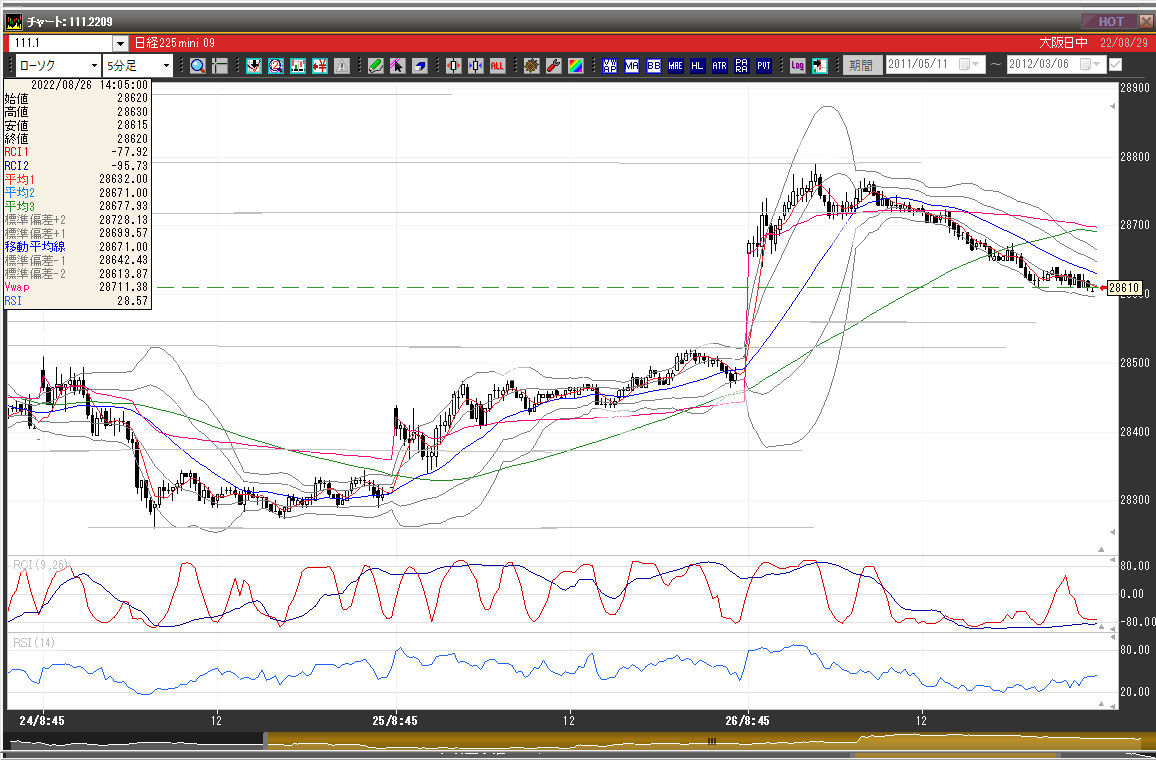Click the 28800 price axis label
This screenshot has height=760, width=1156.
1135,156
